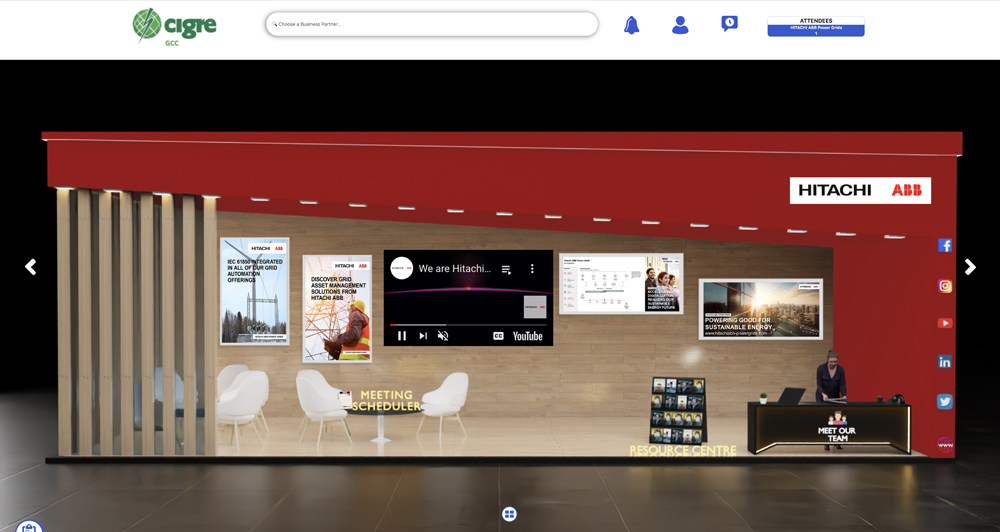Open the booth's Twitter profile

(x=945, y=402)
